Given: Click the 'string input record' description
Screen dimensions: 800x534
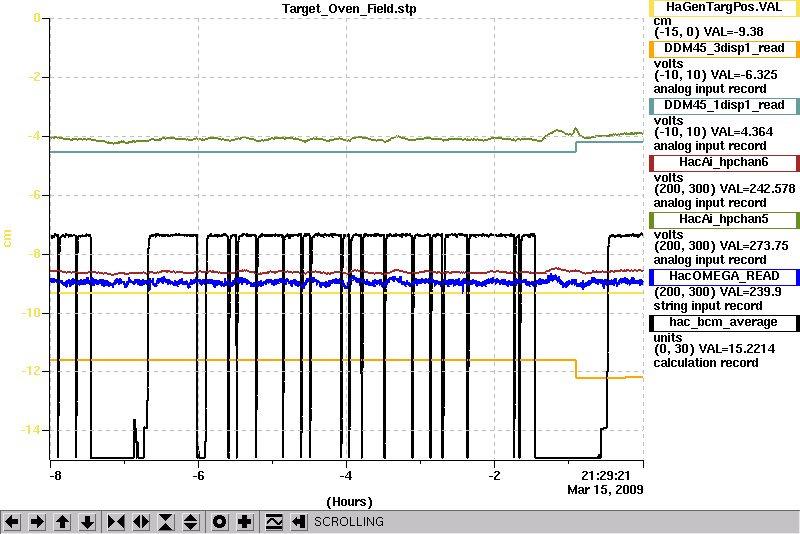Looking at the screenshot, I should pyautogui.click(x=708, y=306).
